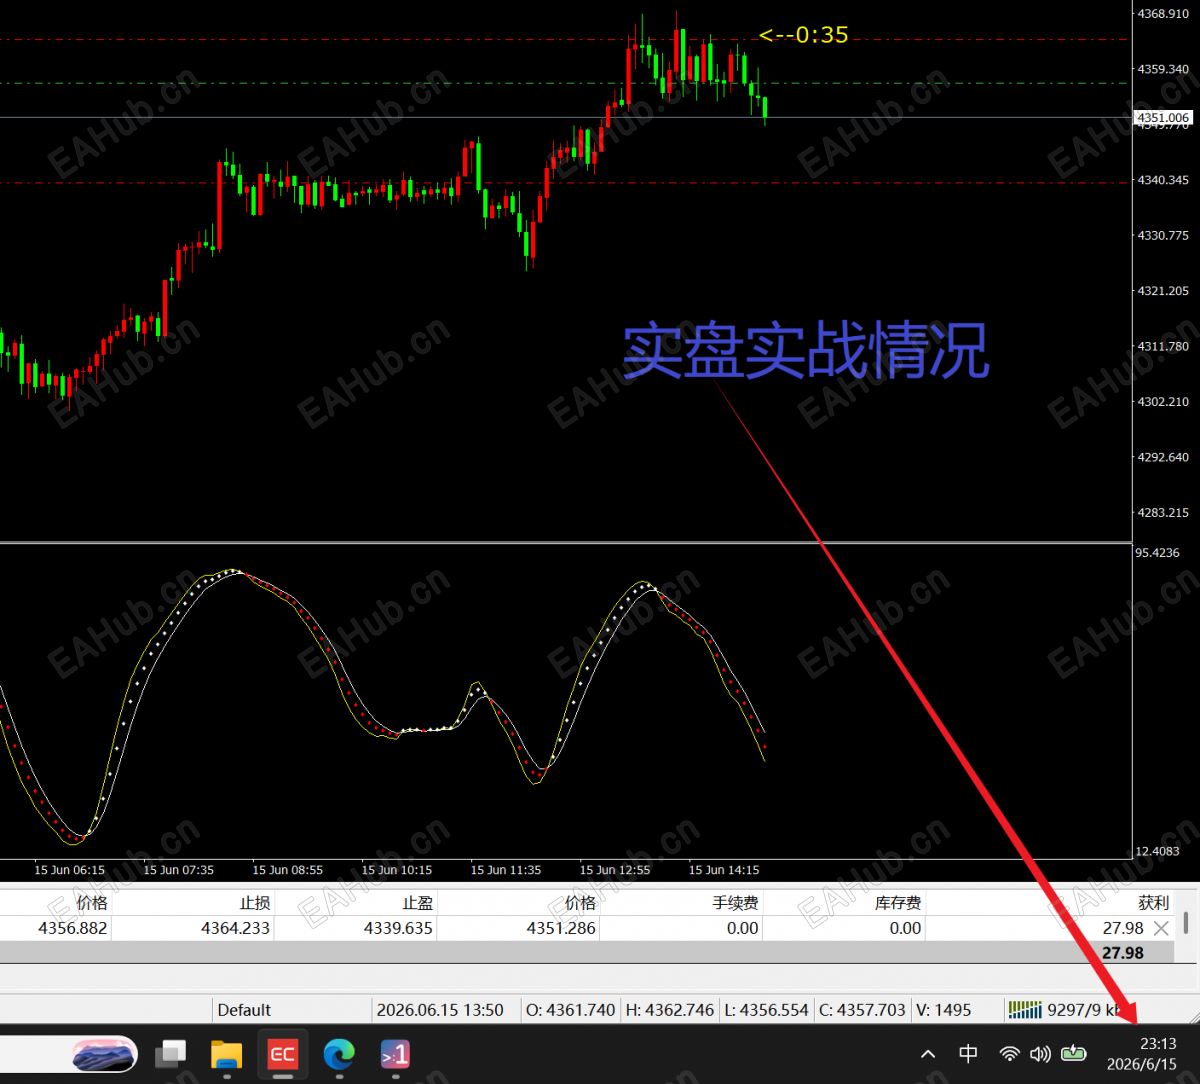Image resolution: width=1200 pixels, height=1084 pixels.
Task: Click the current price label 4351.006
Action: tap(1164, 118)
